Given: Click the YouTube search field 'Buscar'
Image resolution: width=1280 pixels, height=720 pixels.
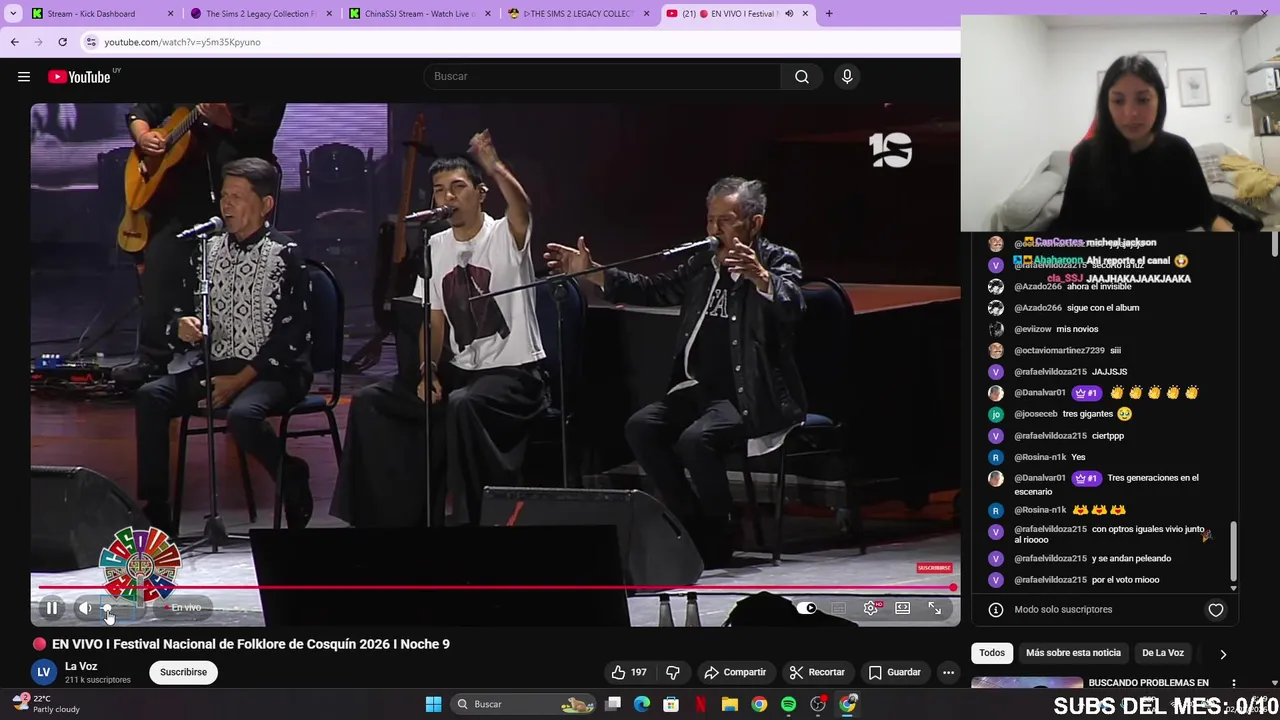Looking at the screenshot, I should pos(603,77).
